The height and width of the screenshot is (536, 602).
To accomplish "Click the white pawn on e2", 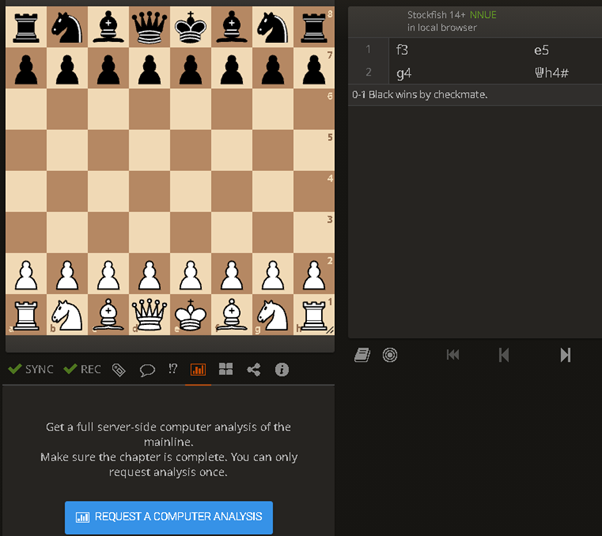I will 190,274.
